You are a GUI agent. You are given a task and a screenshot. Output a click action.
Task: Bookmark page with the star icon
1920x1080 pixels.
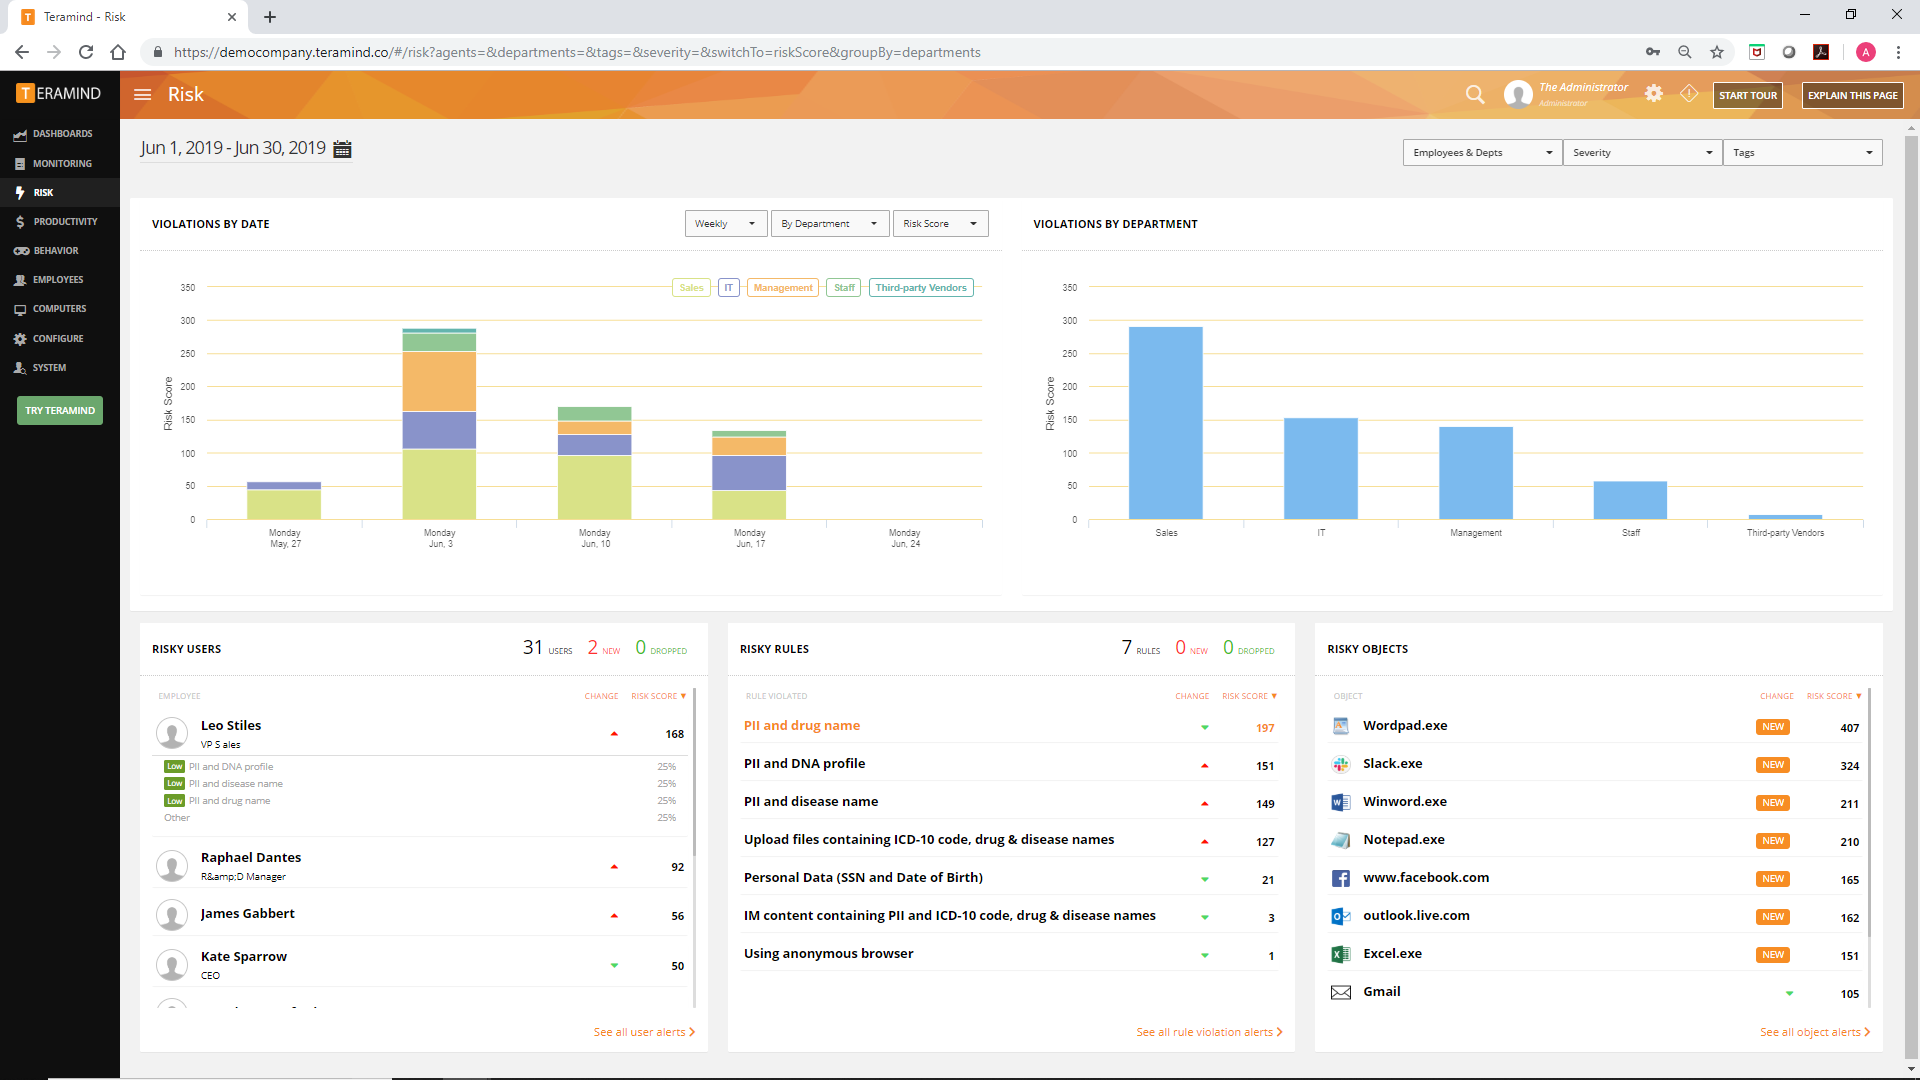1717,52
